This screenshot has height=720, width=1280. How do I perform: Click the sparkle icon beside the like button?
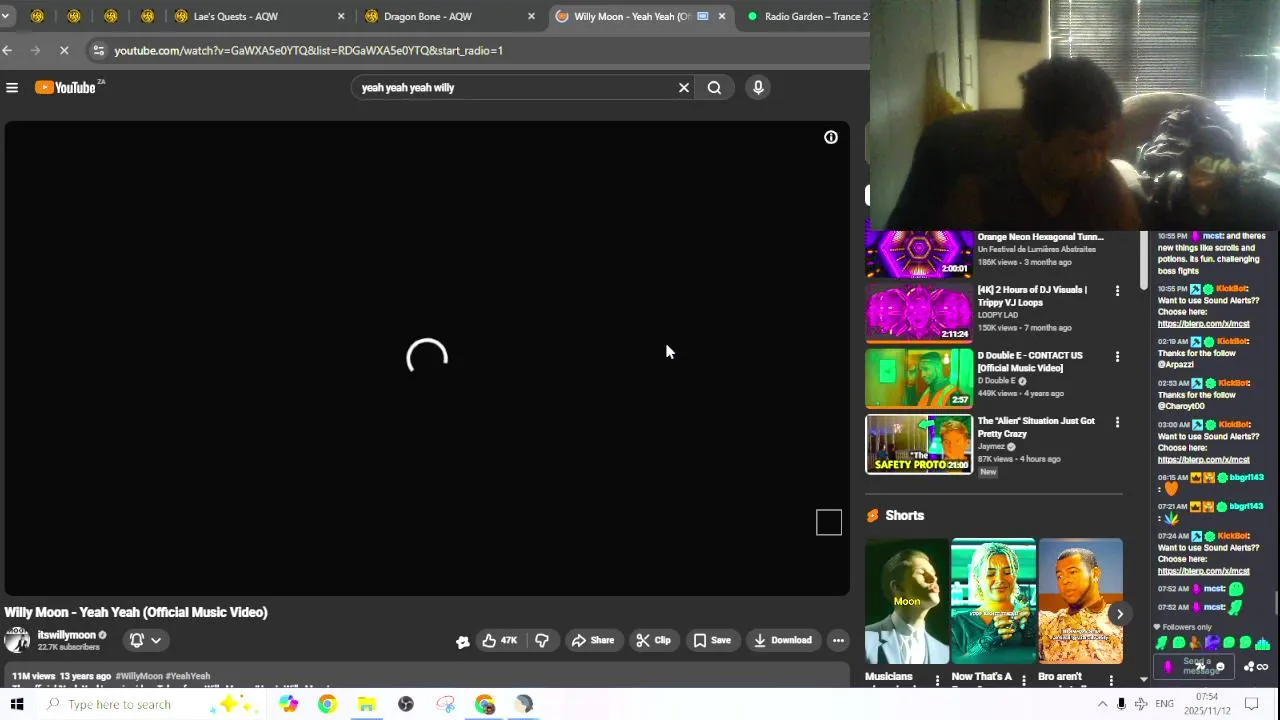point(462,641)
